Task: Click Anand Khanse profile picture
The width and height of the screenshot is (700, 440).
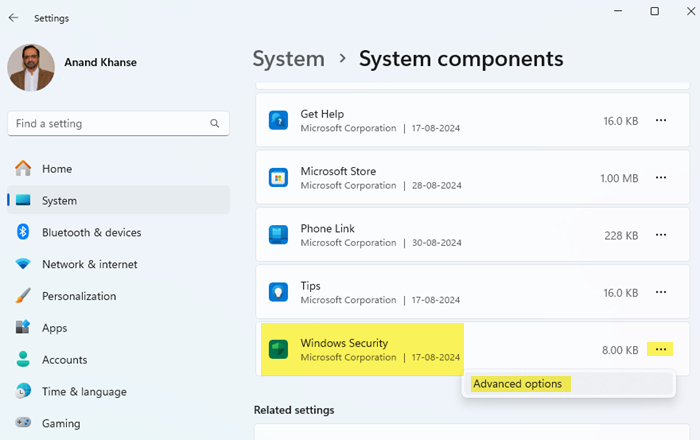Action: click(x=31, y=68)
